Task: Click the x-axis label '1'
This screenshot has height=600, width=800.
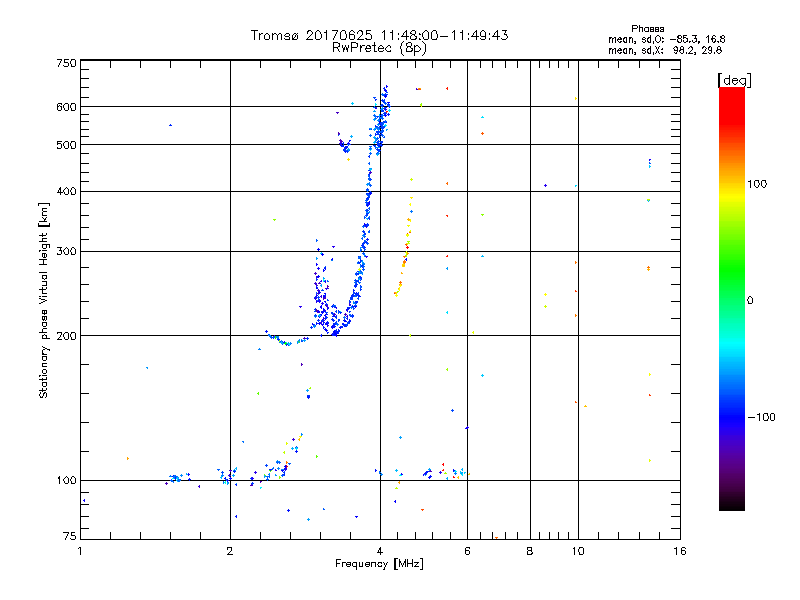Action: [x=80, y=551]
